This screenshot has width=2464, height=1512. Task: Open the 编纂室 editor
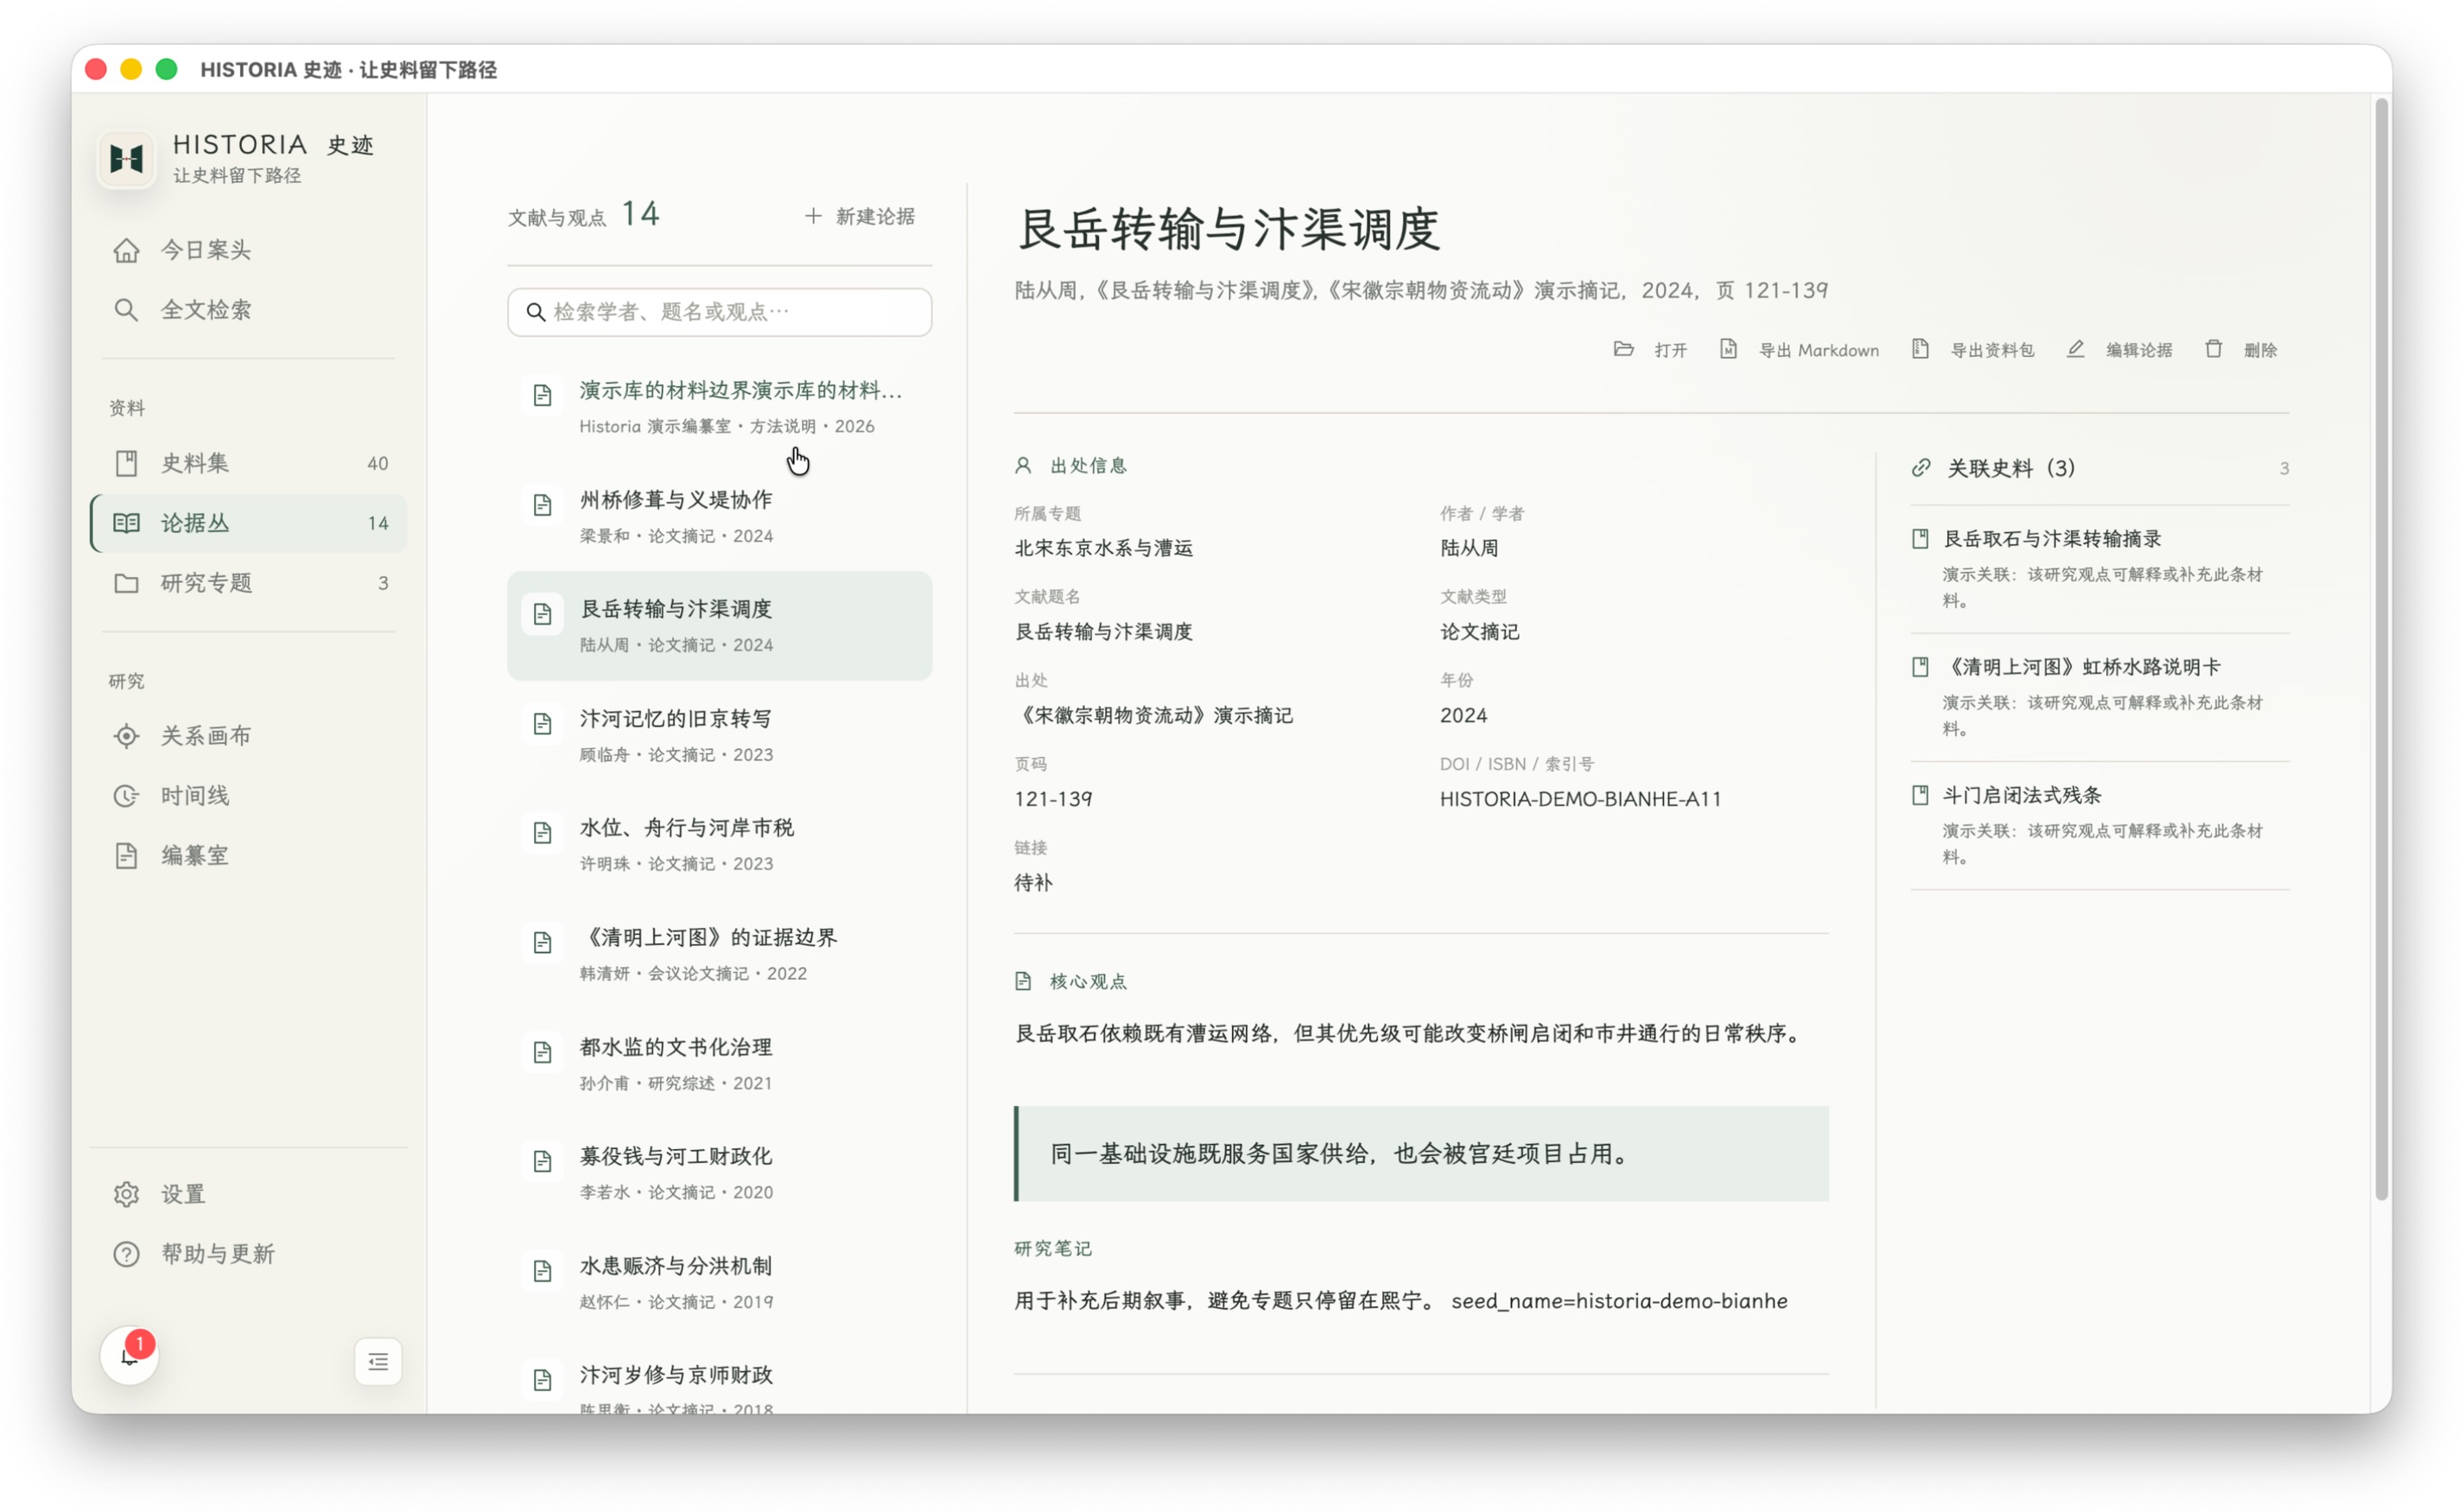(x=248, y=856)
